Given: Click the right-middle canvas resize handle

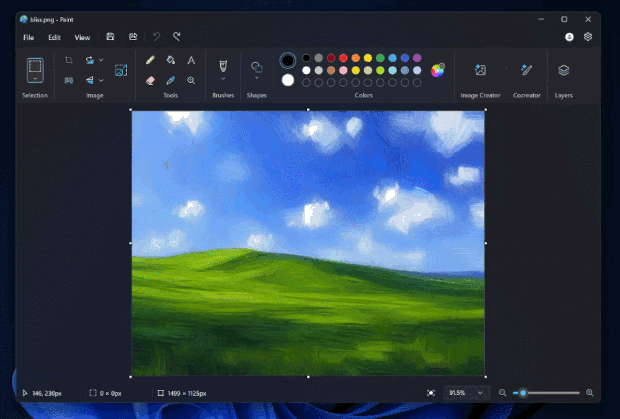Looking at the screenshot, I should (x=486, y=243).
